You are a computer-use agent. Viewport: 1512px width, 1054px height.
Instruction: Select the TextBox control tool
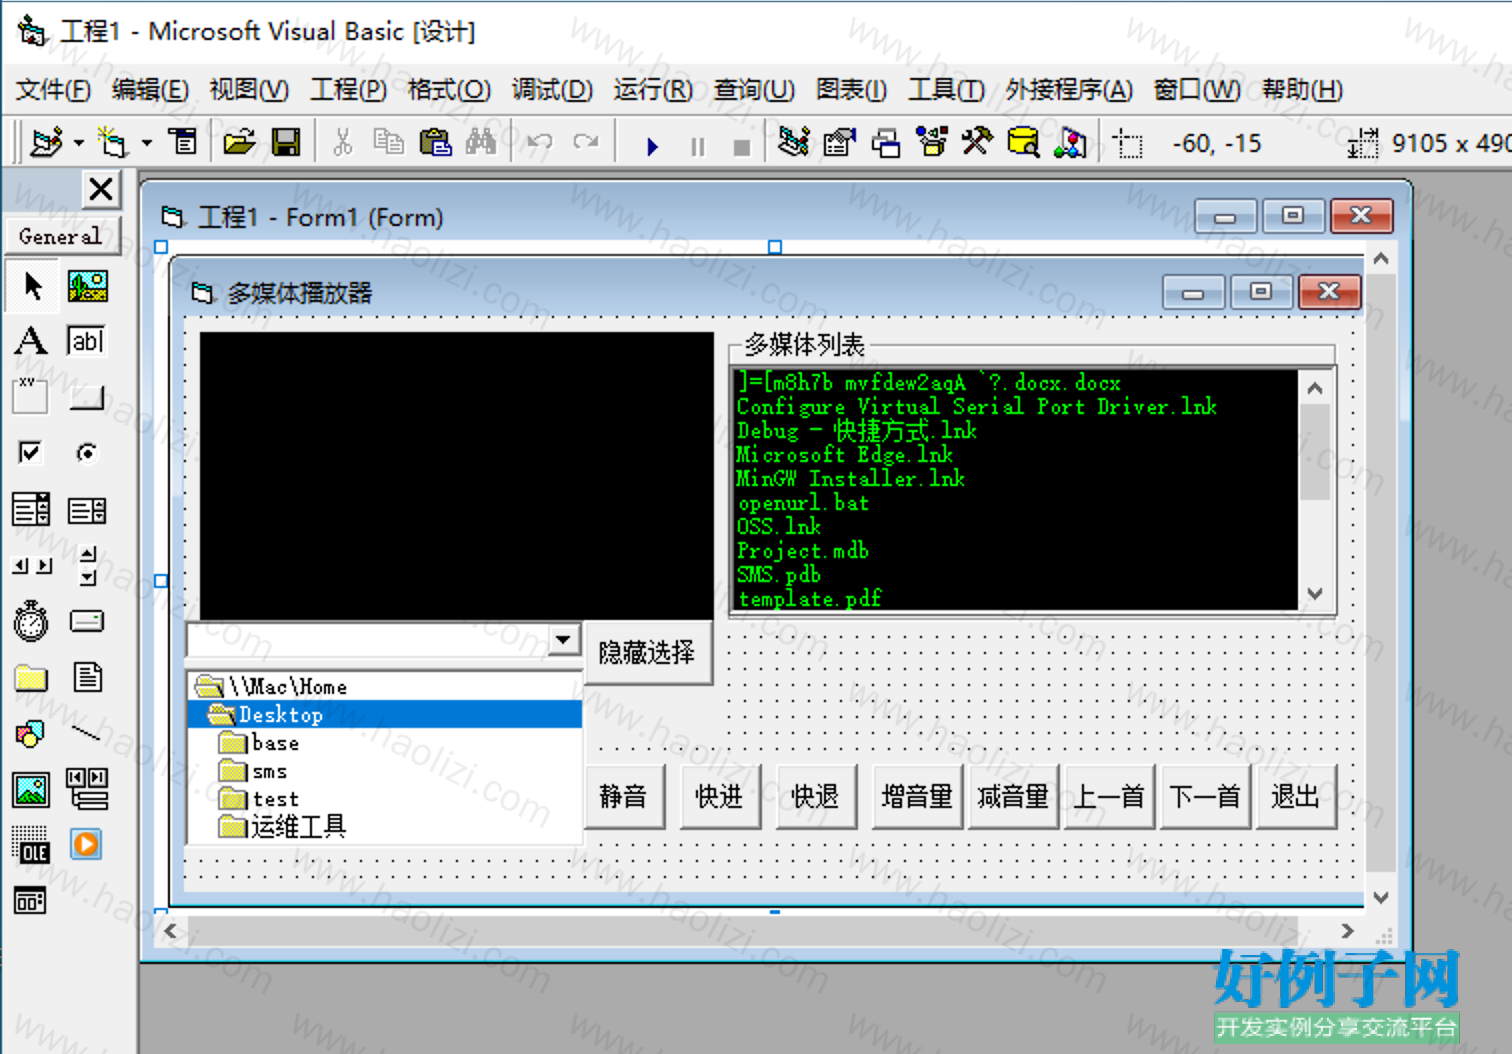(88, 342)
